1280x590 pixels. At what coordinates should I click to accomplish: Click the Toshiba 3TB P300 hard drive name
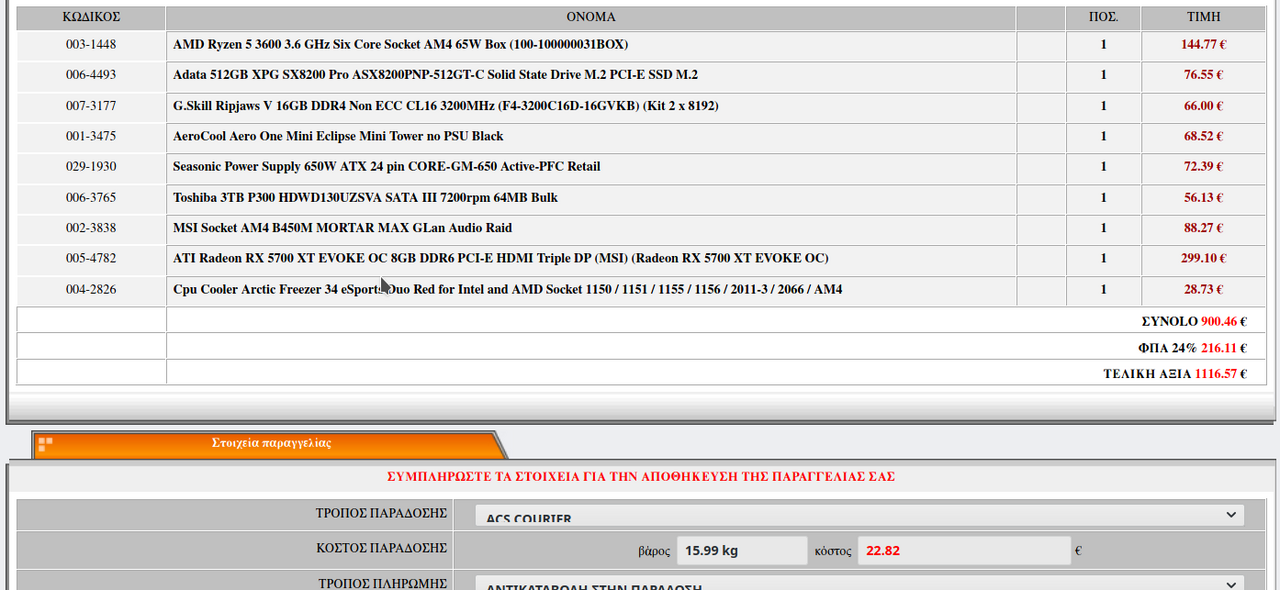click(365, 198)
